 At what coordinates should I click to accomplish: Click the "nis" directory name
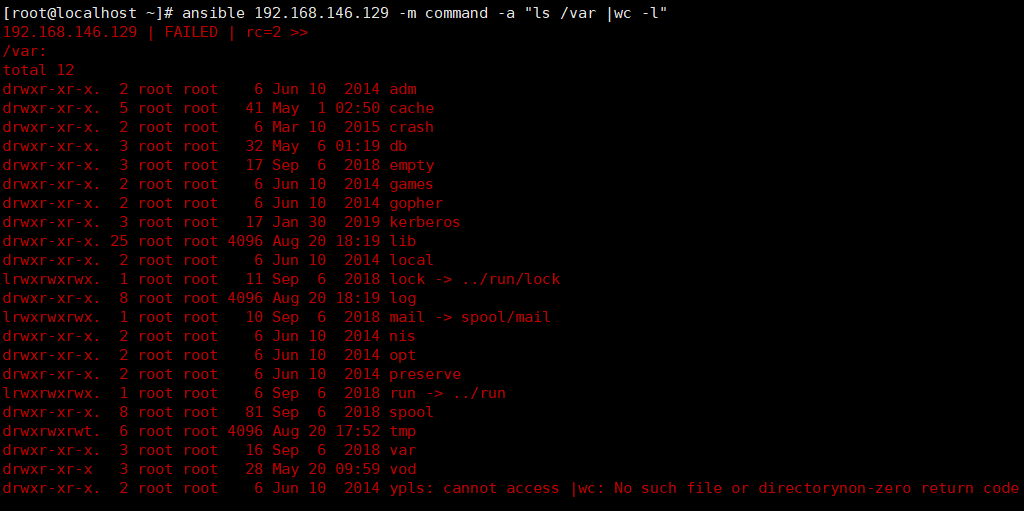click(403, 336)
